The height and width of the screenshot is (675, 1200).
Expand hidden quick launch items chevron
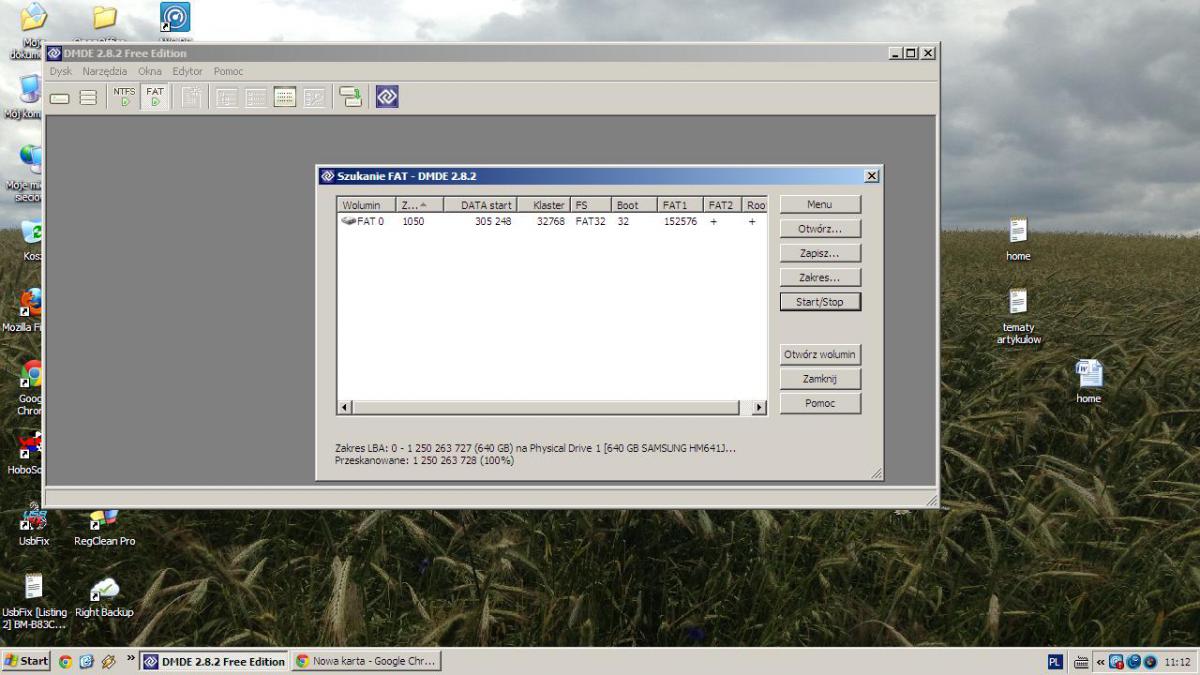(x=131, y=659)
